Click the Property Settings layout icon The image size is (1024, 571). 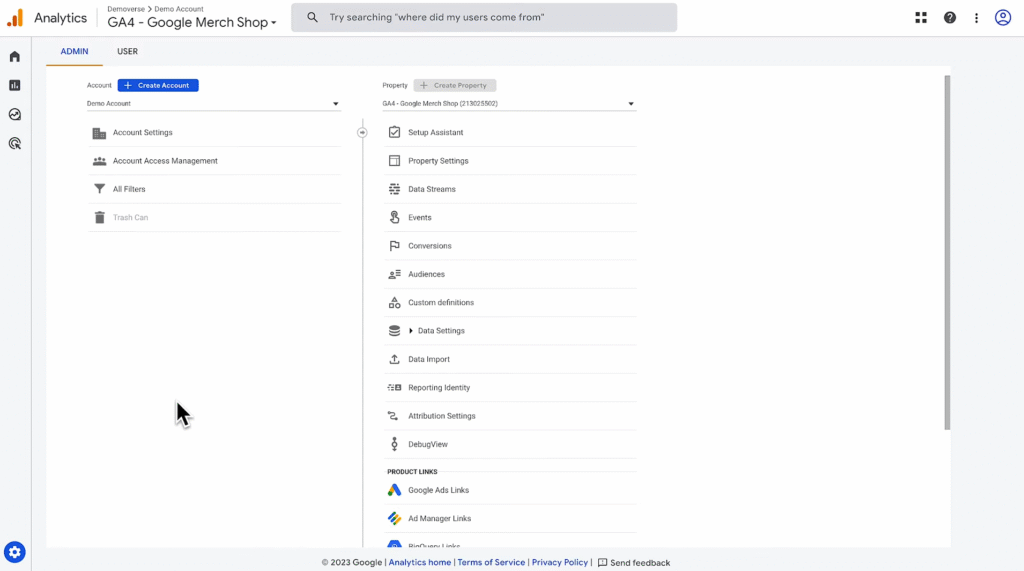click(394, 161)
